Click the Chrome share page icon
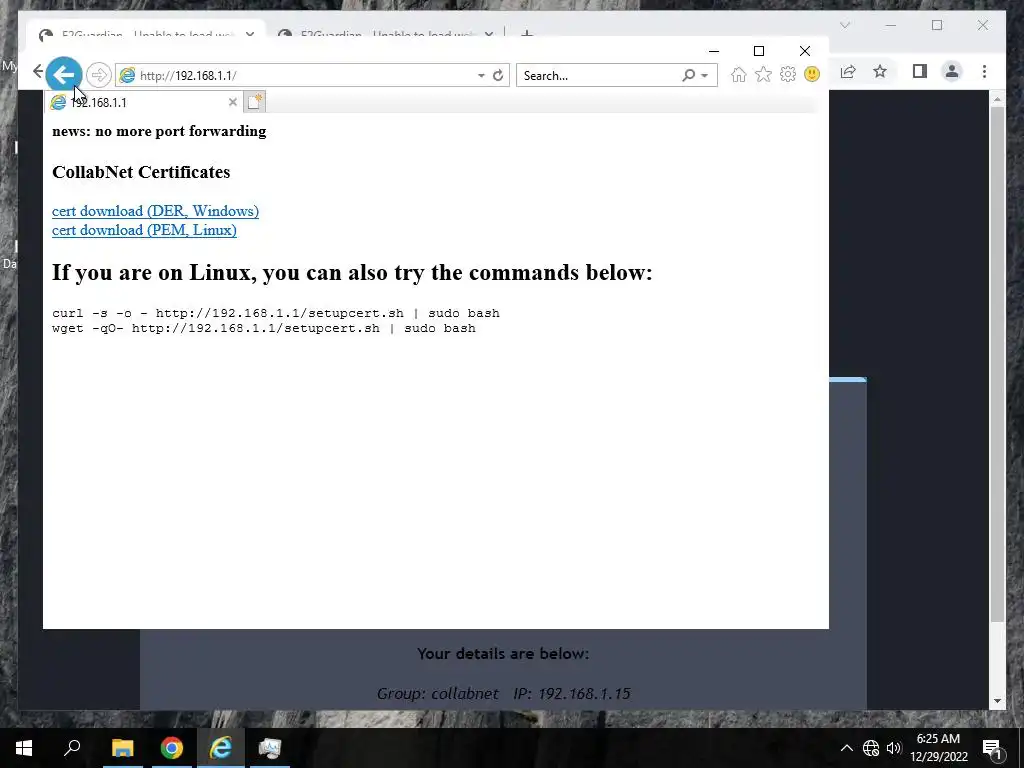The height and width of the screenshot is (768, 1024). [848, 72]
